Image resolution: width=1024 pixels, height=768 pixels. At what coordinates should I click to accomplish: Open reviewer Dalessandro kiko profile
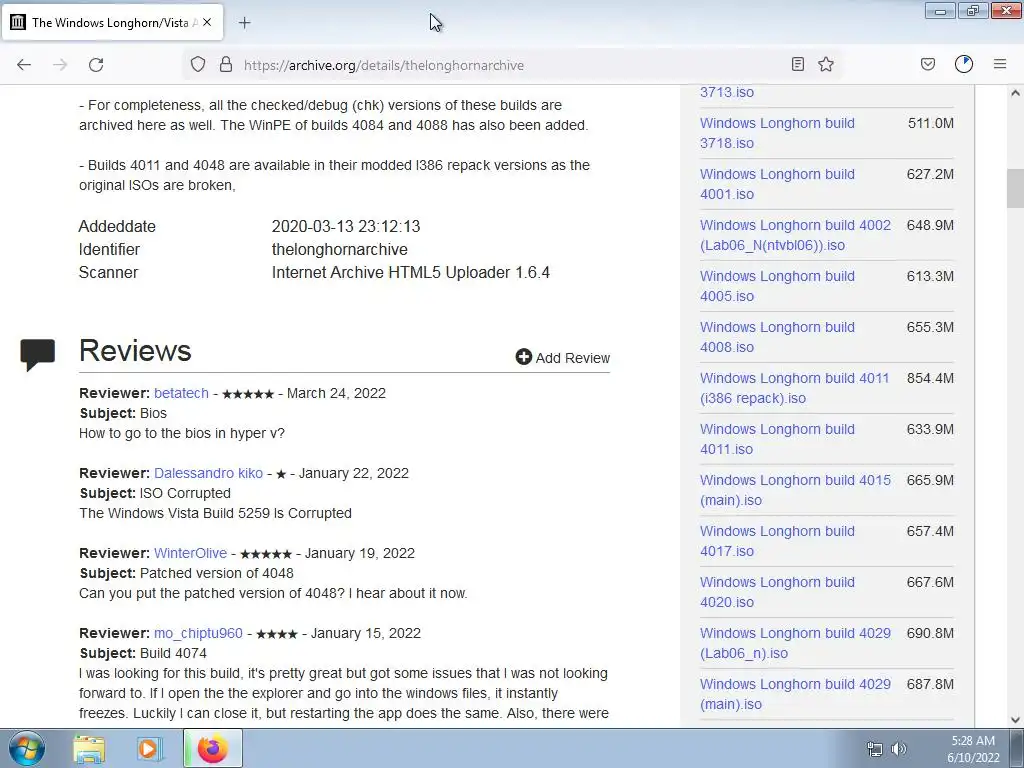tap(208, 473)
